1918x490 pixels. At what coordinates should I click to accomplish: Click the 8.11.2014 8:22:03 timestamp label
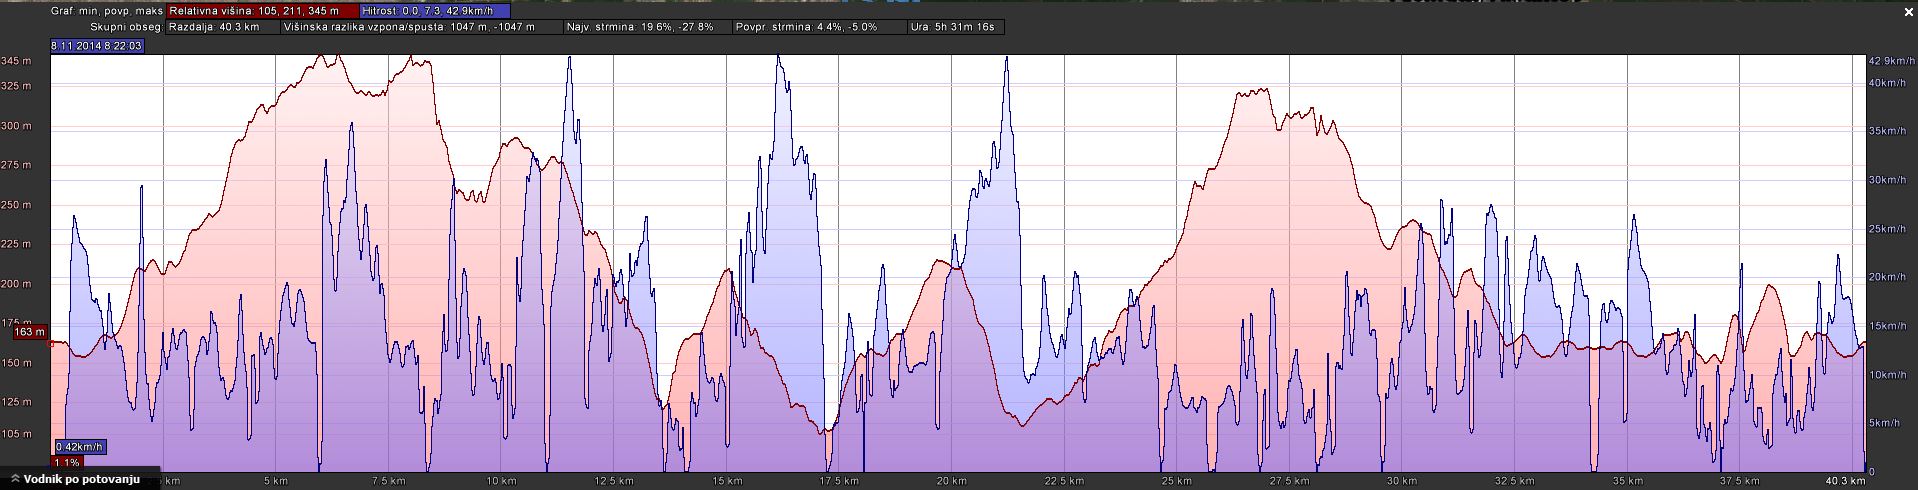[97, 46]
